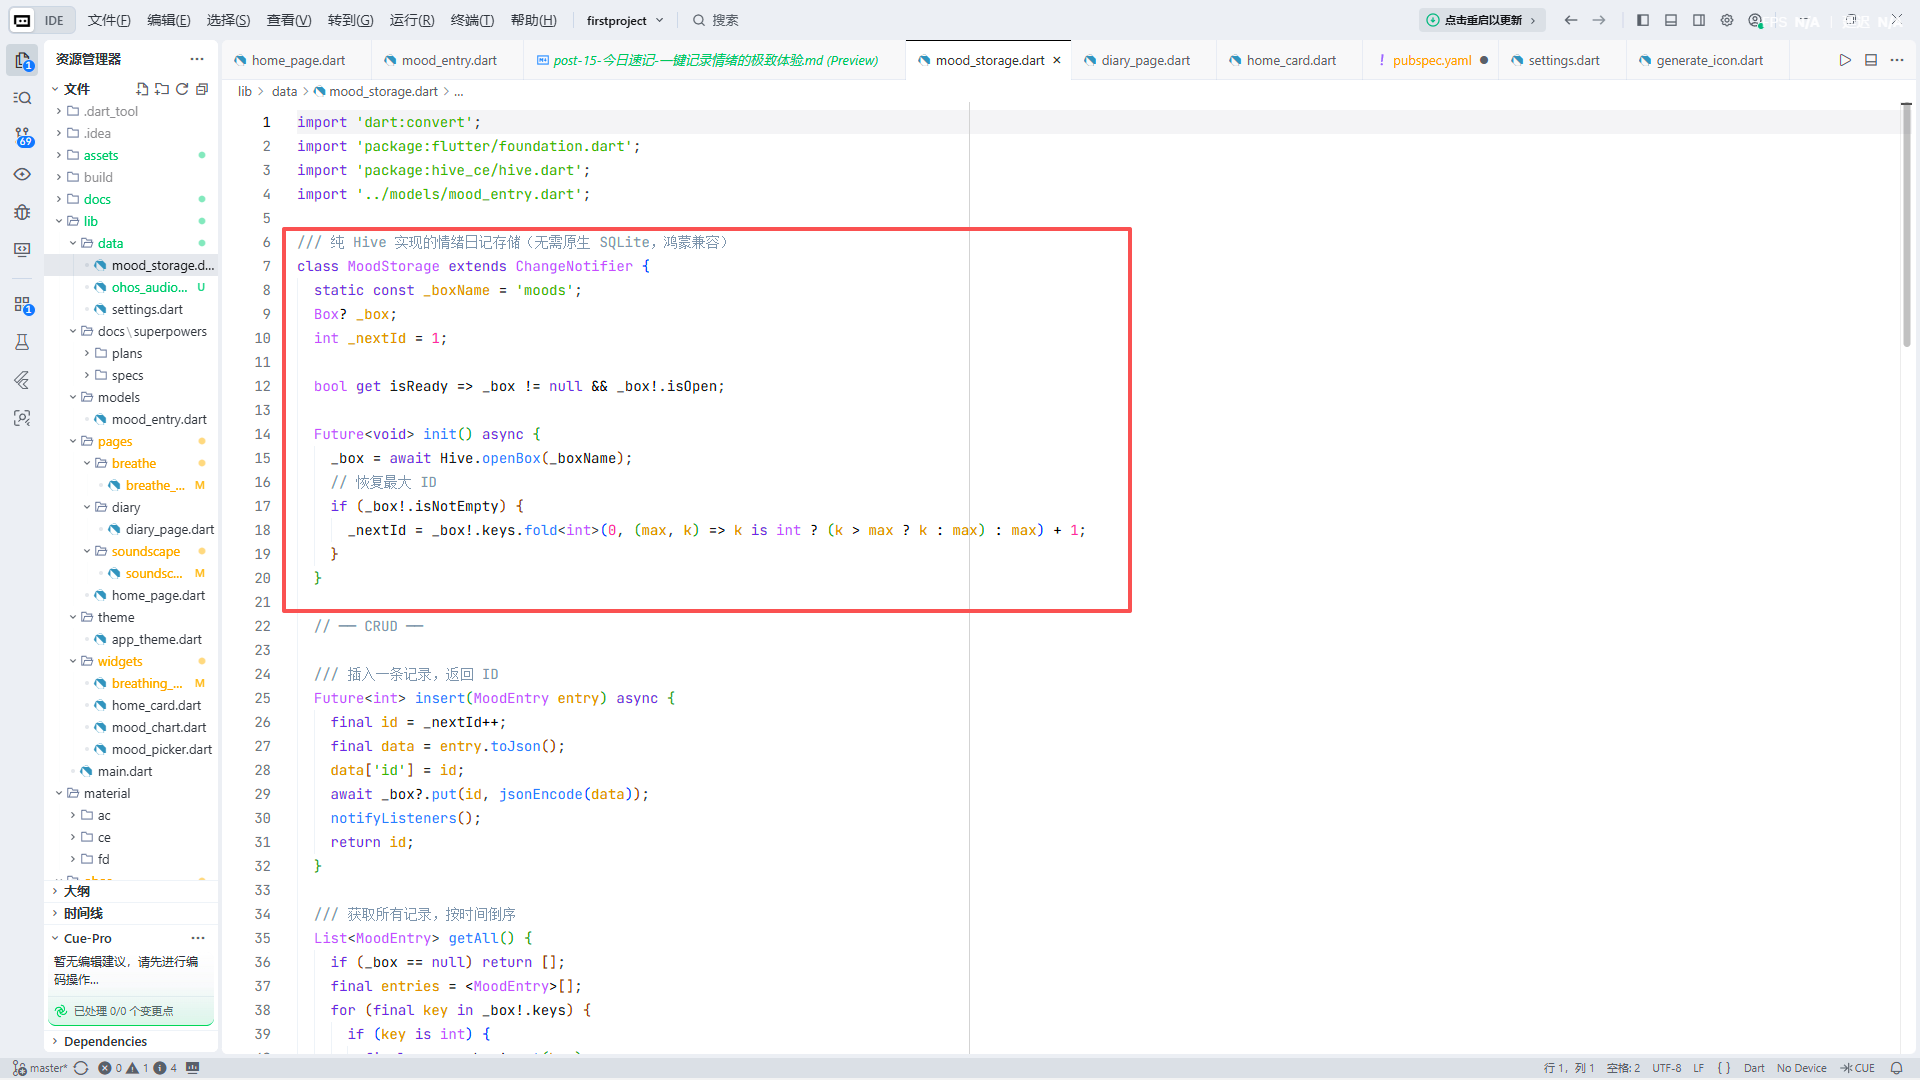Click Dart language mode in status bar

point(1754,1068)
